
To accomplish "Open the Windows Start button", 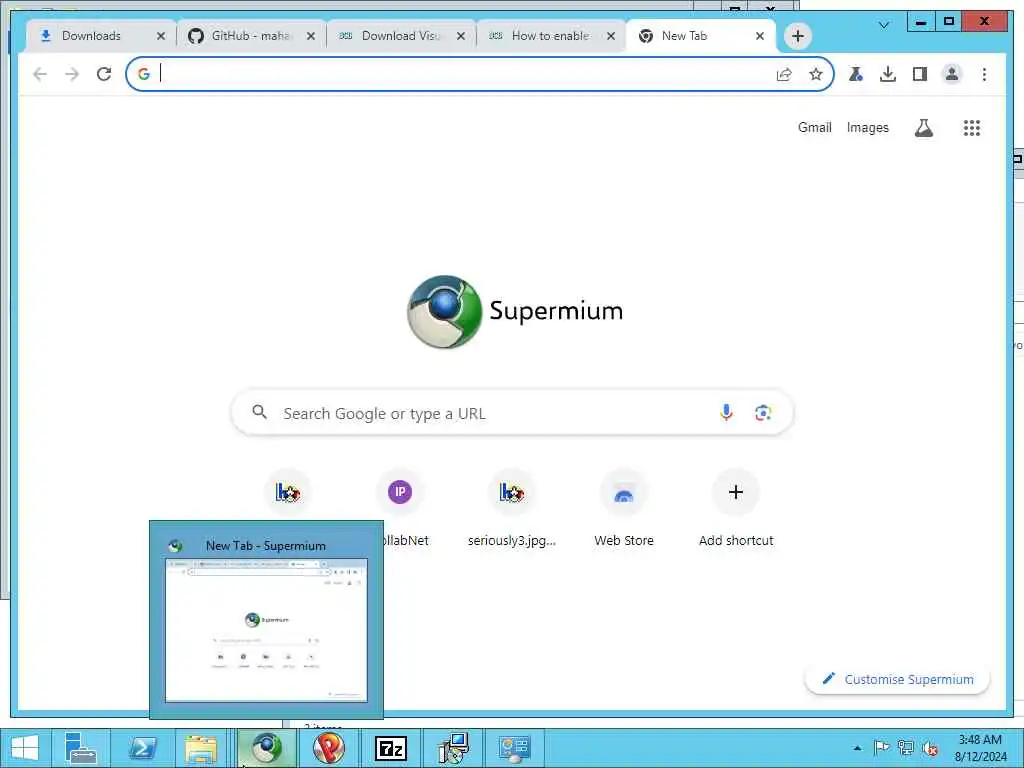I will click(x=25, y=748).
